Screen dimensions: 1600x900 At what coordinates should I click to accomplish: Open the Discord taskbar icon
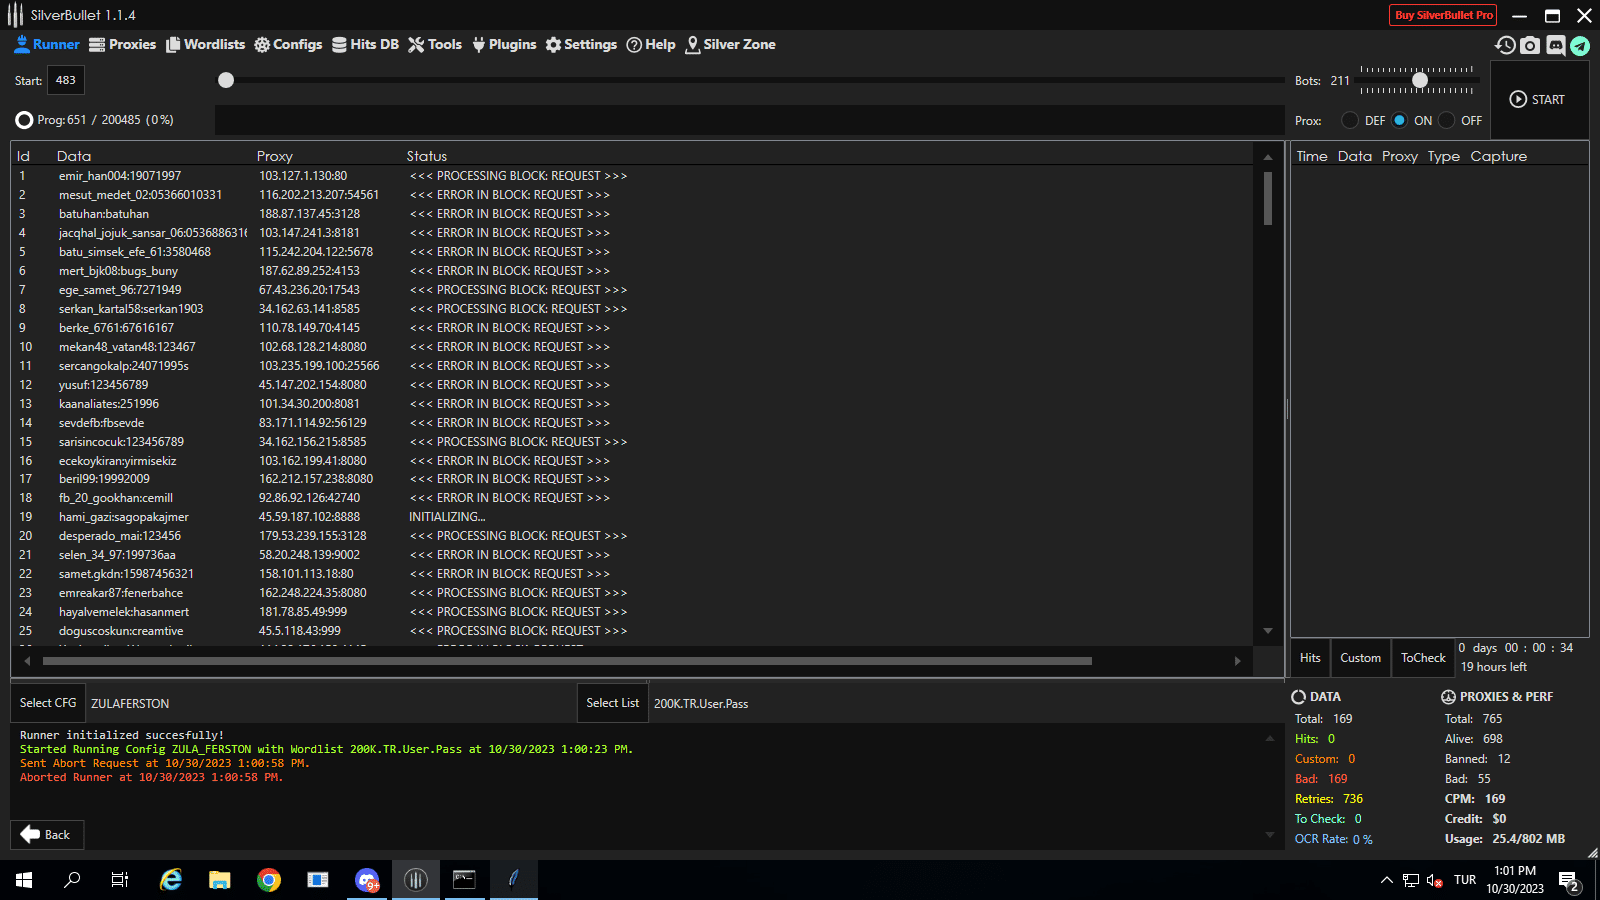click(367, 880)
